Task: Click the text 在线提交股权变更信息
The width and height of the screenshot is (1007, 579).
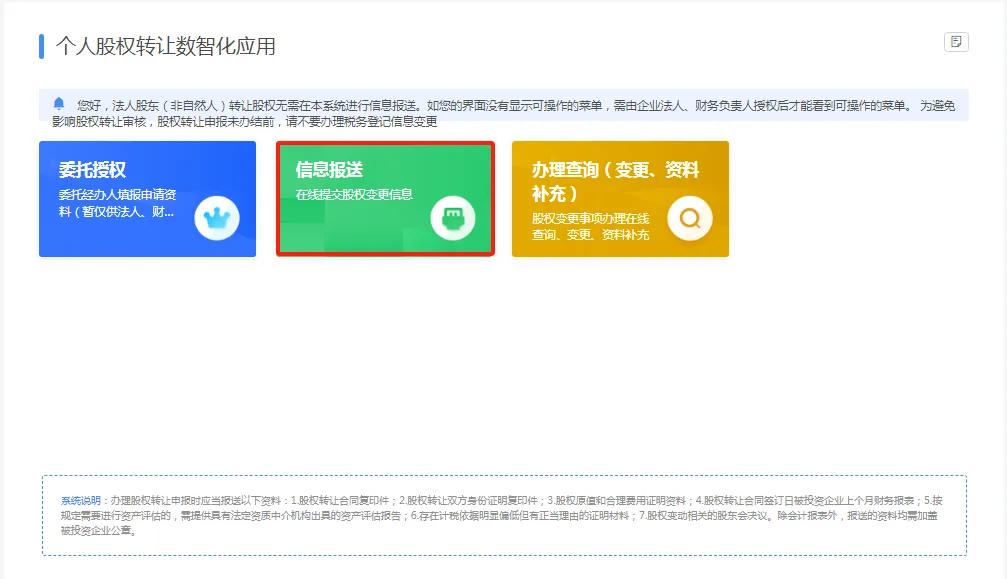Action: (354, 194)
